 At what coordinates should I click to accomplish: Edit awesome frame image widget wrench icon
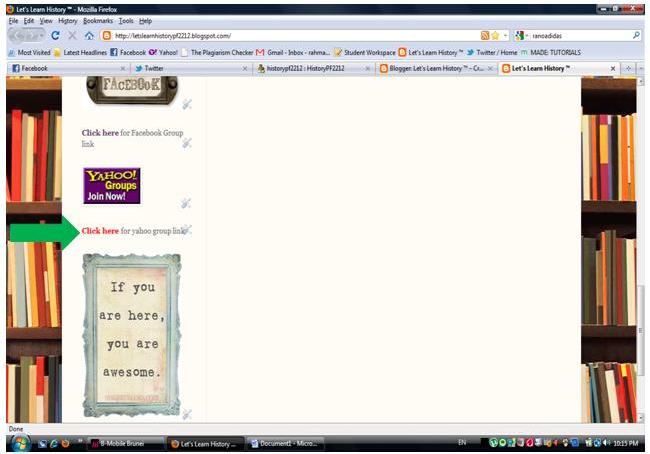coord(187,413)
